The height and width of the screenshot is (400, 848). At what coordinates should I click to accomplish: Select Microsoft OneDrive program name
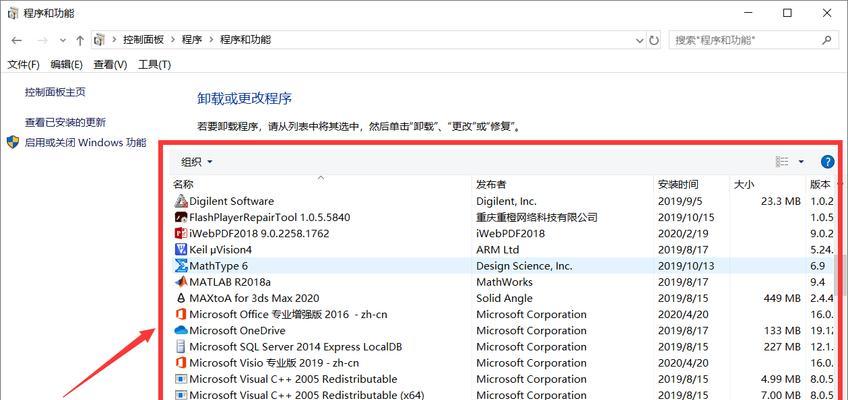click(237, 331)
